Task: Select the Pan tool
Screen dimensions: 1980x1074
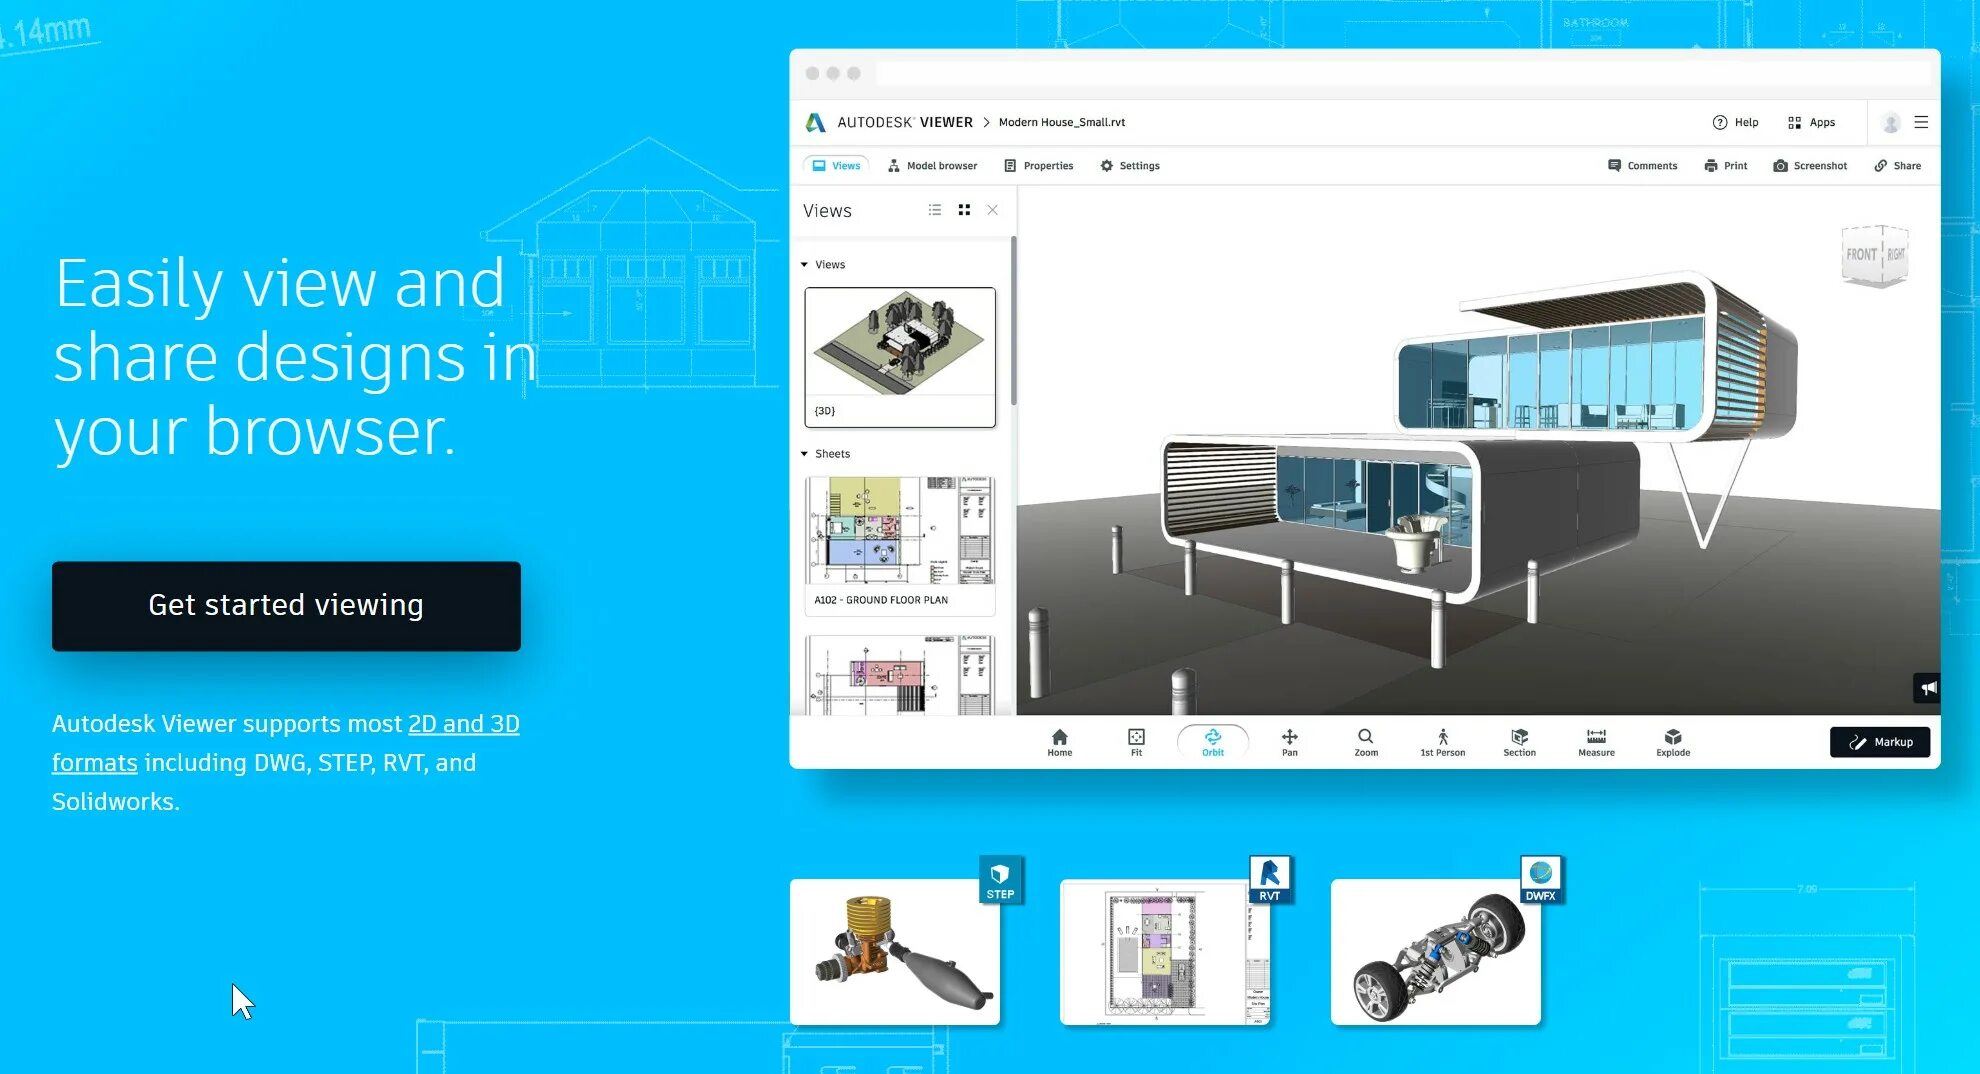Action: click(x=1289, y=740)
